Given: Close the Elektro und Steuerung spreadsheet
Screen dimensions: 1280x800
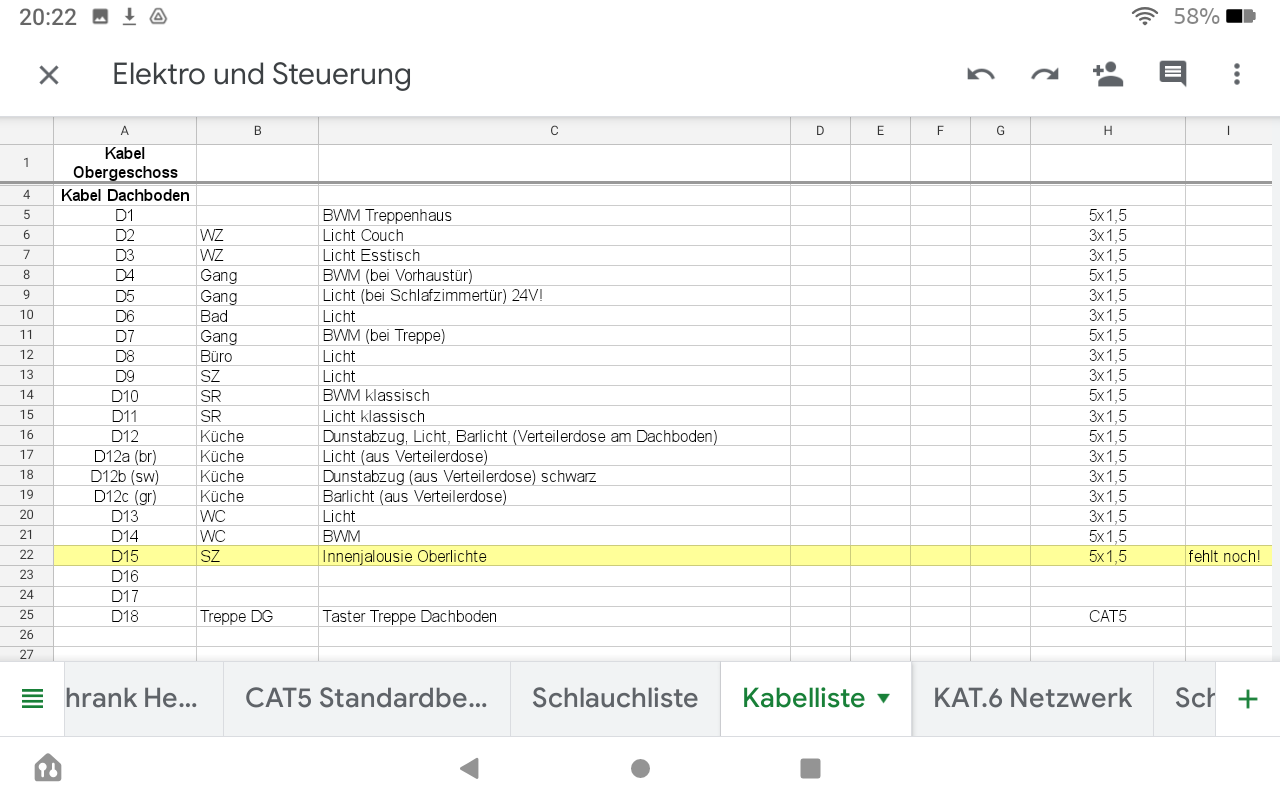Looking at the screenshot, I should (49, 75).
